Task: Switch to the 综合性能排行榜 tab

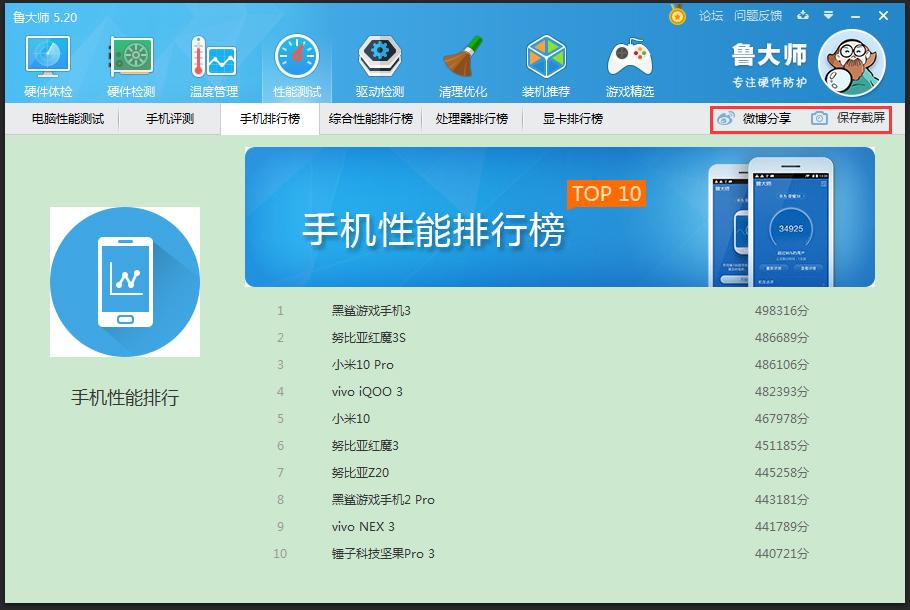Action: [x=371, y=119]
